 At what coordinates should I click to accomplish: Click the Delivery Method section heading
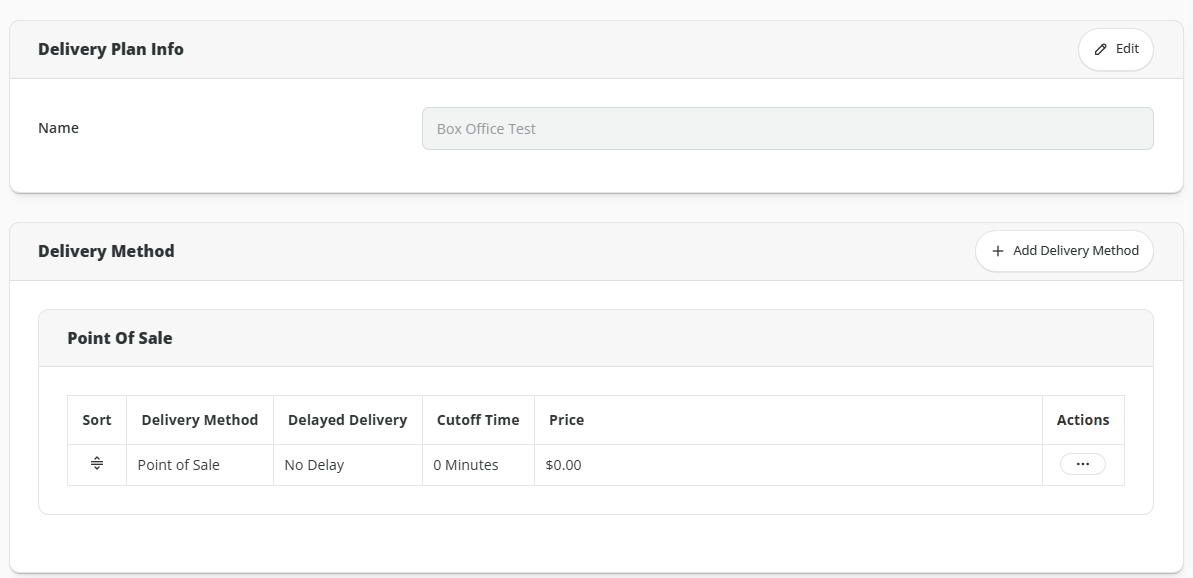pyautogui.click(x=107, y=251)
